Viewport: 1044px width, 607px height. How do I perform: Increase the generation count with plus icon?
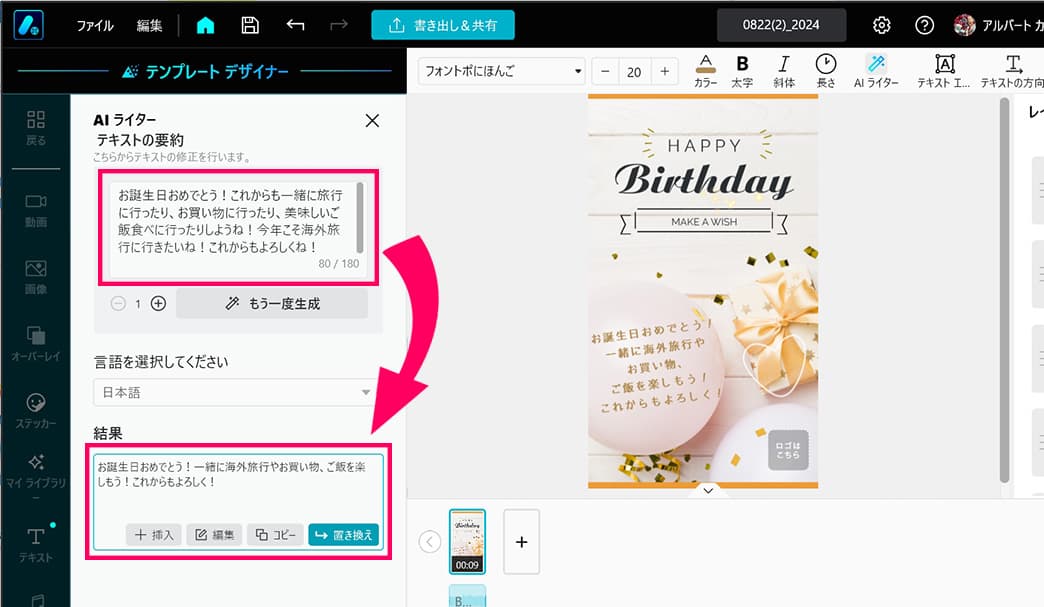pyautogui.click(x=158, y=304)
